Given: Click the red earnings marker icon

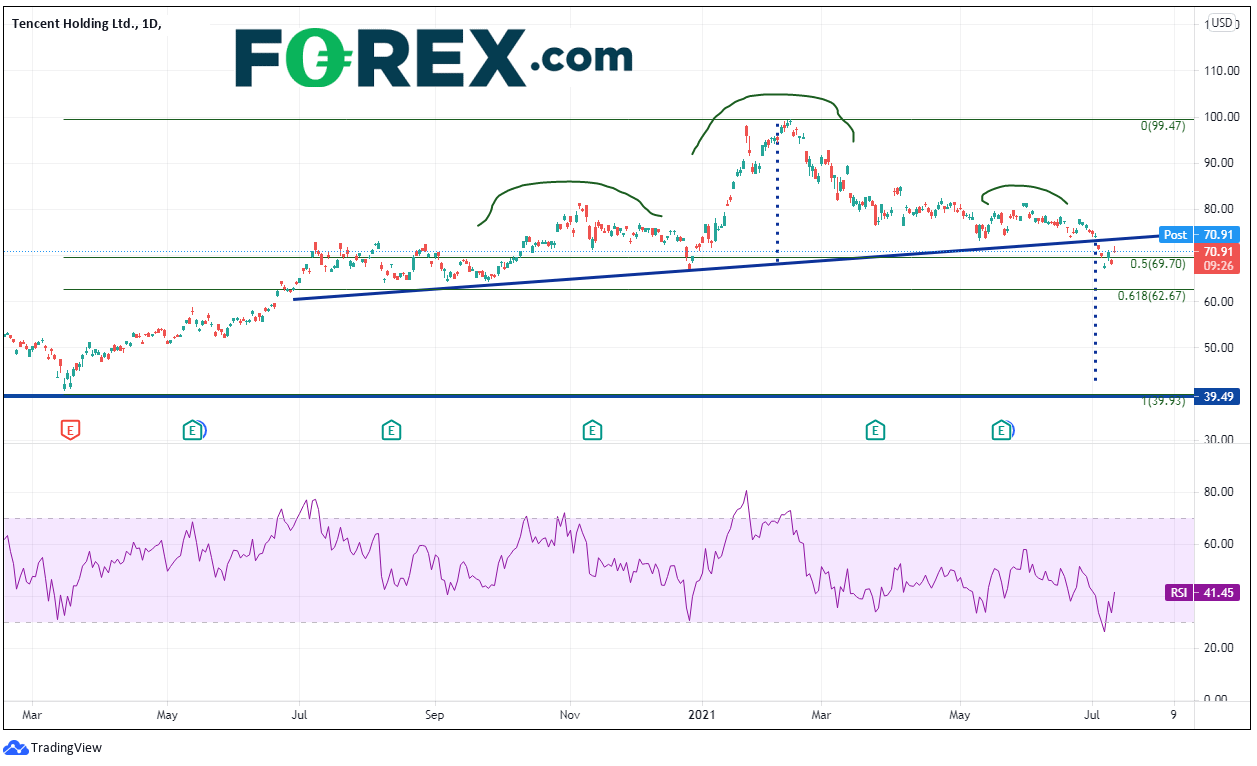Looking at the screenshot, I should point(70,430).
